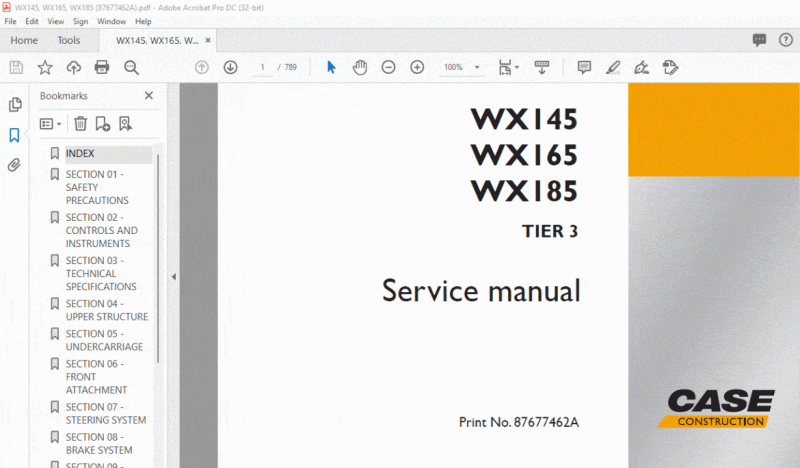Open the zoom level dropdown

click(x=477, y=67)
